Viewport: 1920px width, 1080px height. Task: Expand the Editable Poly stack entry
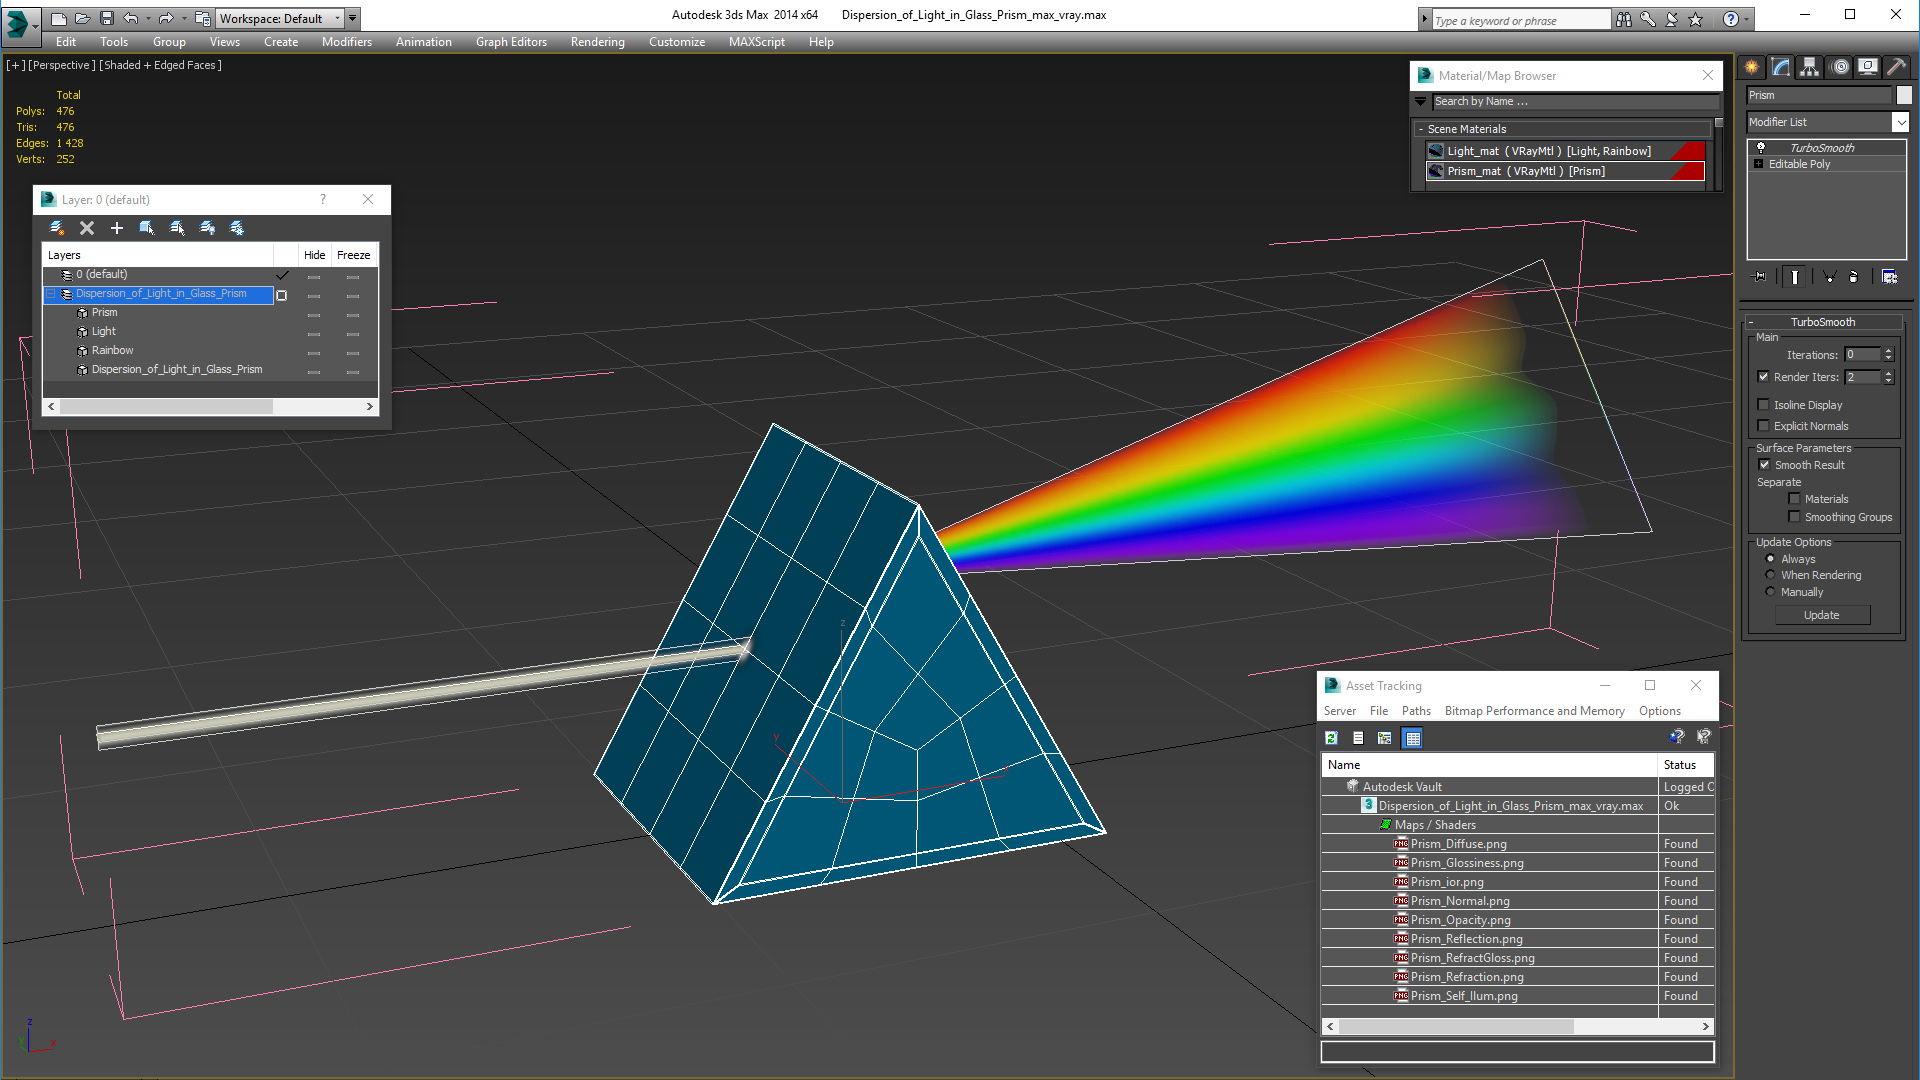(1758, 164)
